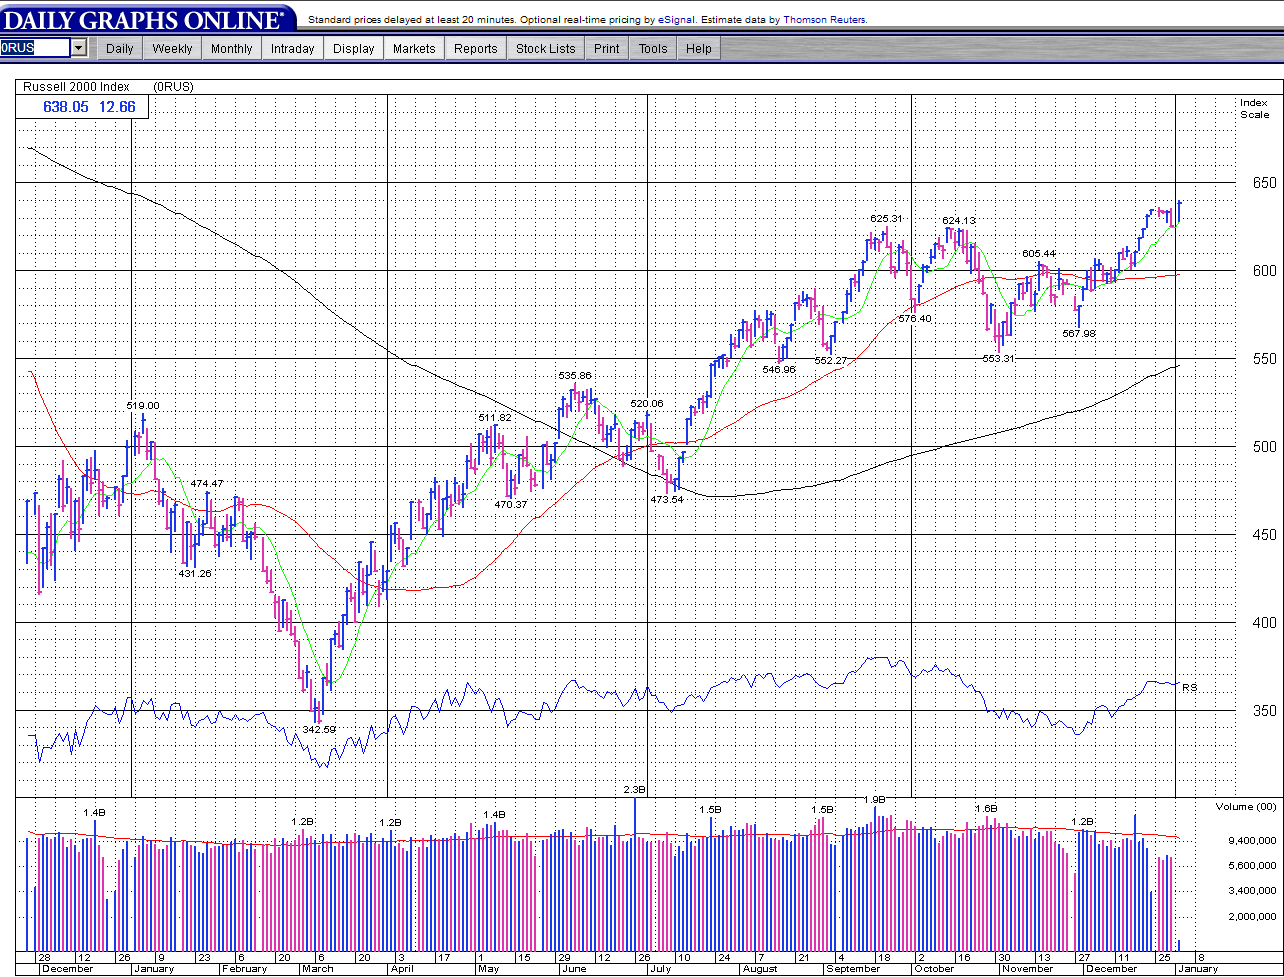Show the Monthly chart view
Image resolution: width=1284 pixels, height=977 pixels.
coord(232,48)
